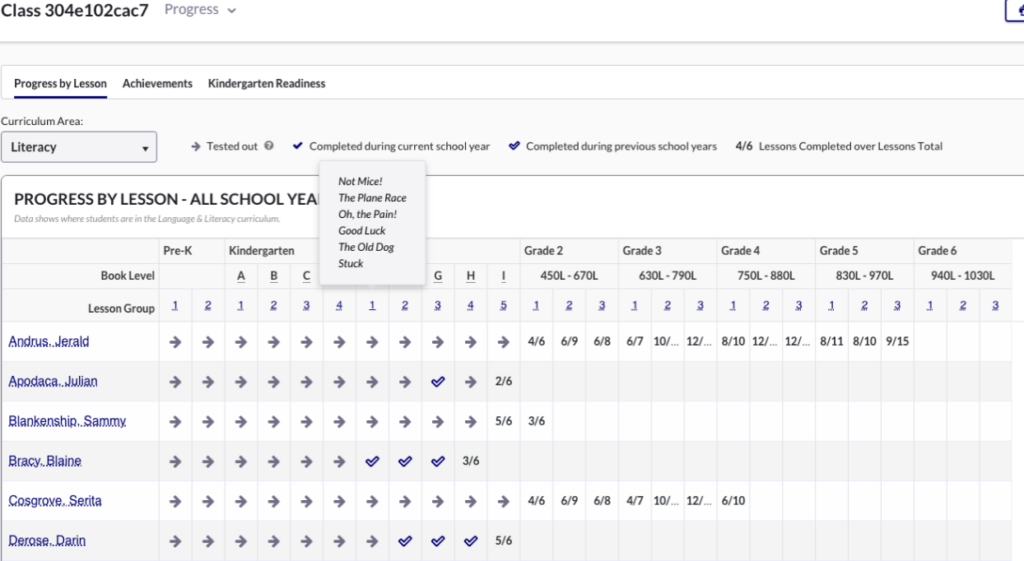Click the Tested out arrow legend icon
1024x561 pixels.
pos(195,146)
